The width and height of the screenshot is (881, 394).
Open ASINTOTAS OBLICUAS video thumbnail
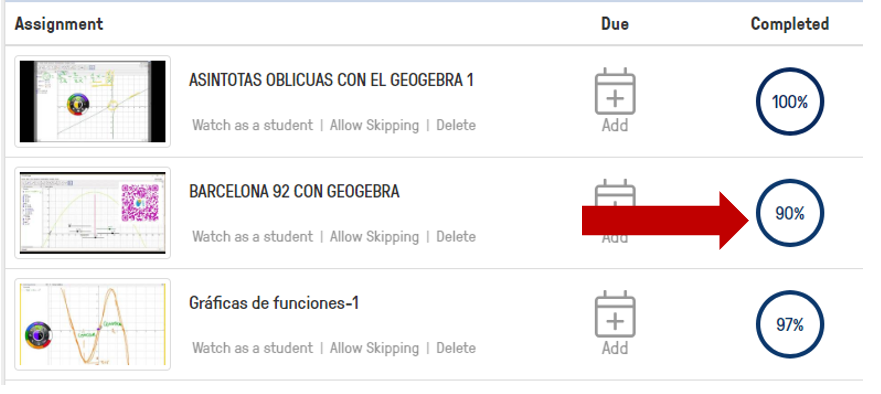coord(93,101)
